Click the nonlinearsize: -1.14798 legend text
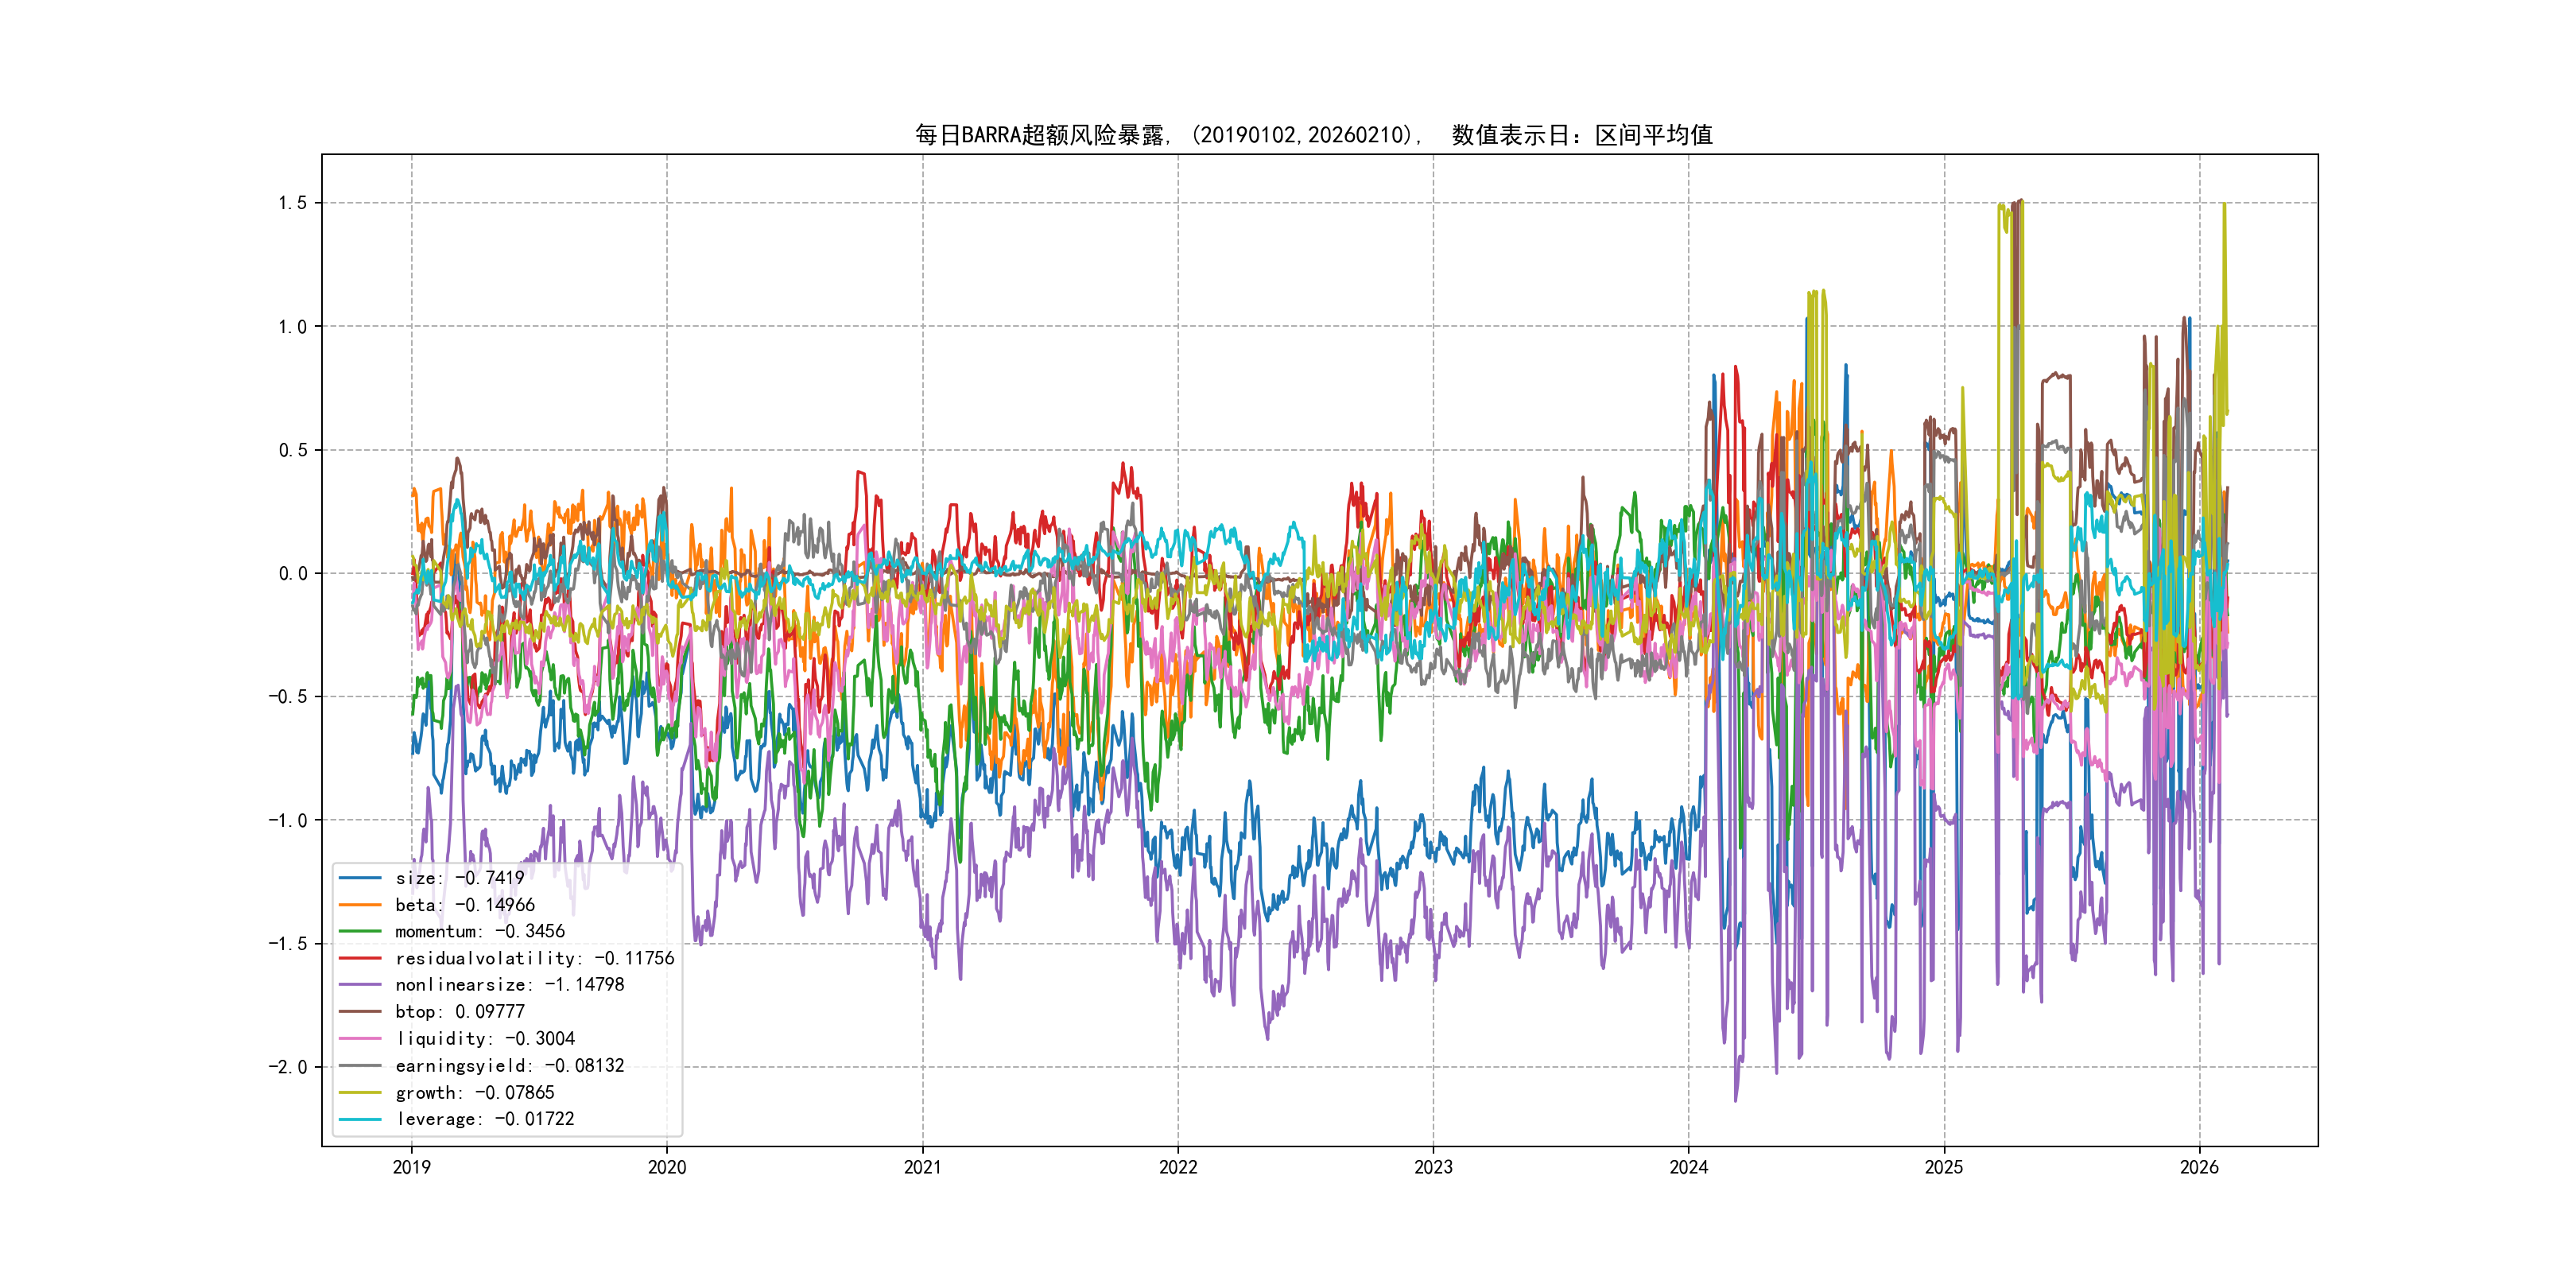This screenshot has width=2576, height=1288. tap(509, 985)
